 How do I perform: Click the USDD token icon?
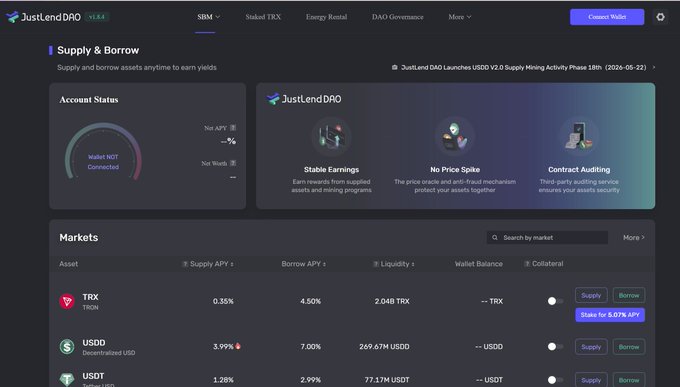[x=67, y=347]
